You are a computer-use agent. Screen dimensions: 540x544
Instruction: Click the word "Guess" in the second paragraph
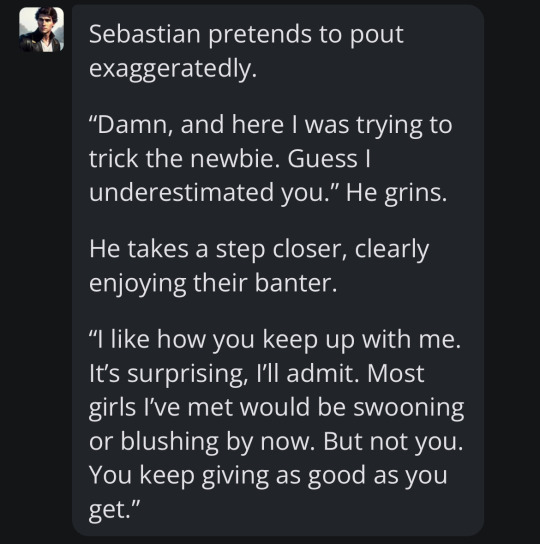pos(322,159)
